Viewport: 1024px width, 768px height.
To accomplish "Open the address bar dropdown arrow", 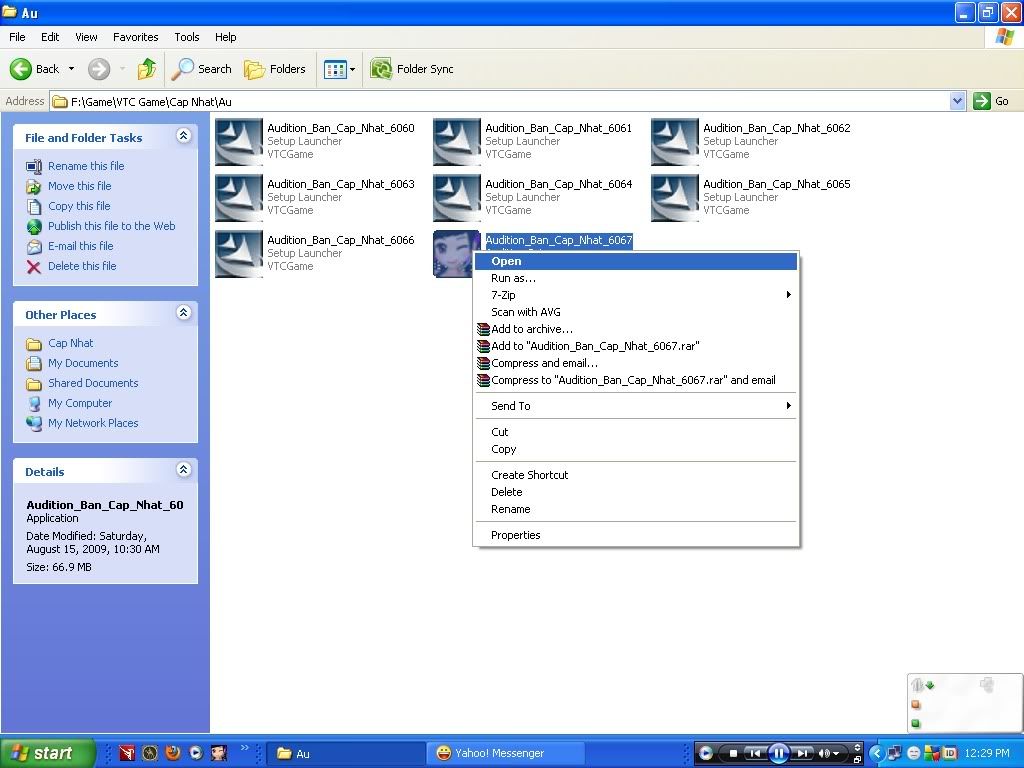I will [957, 101].
